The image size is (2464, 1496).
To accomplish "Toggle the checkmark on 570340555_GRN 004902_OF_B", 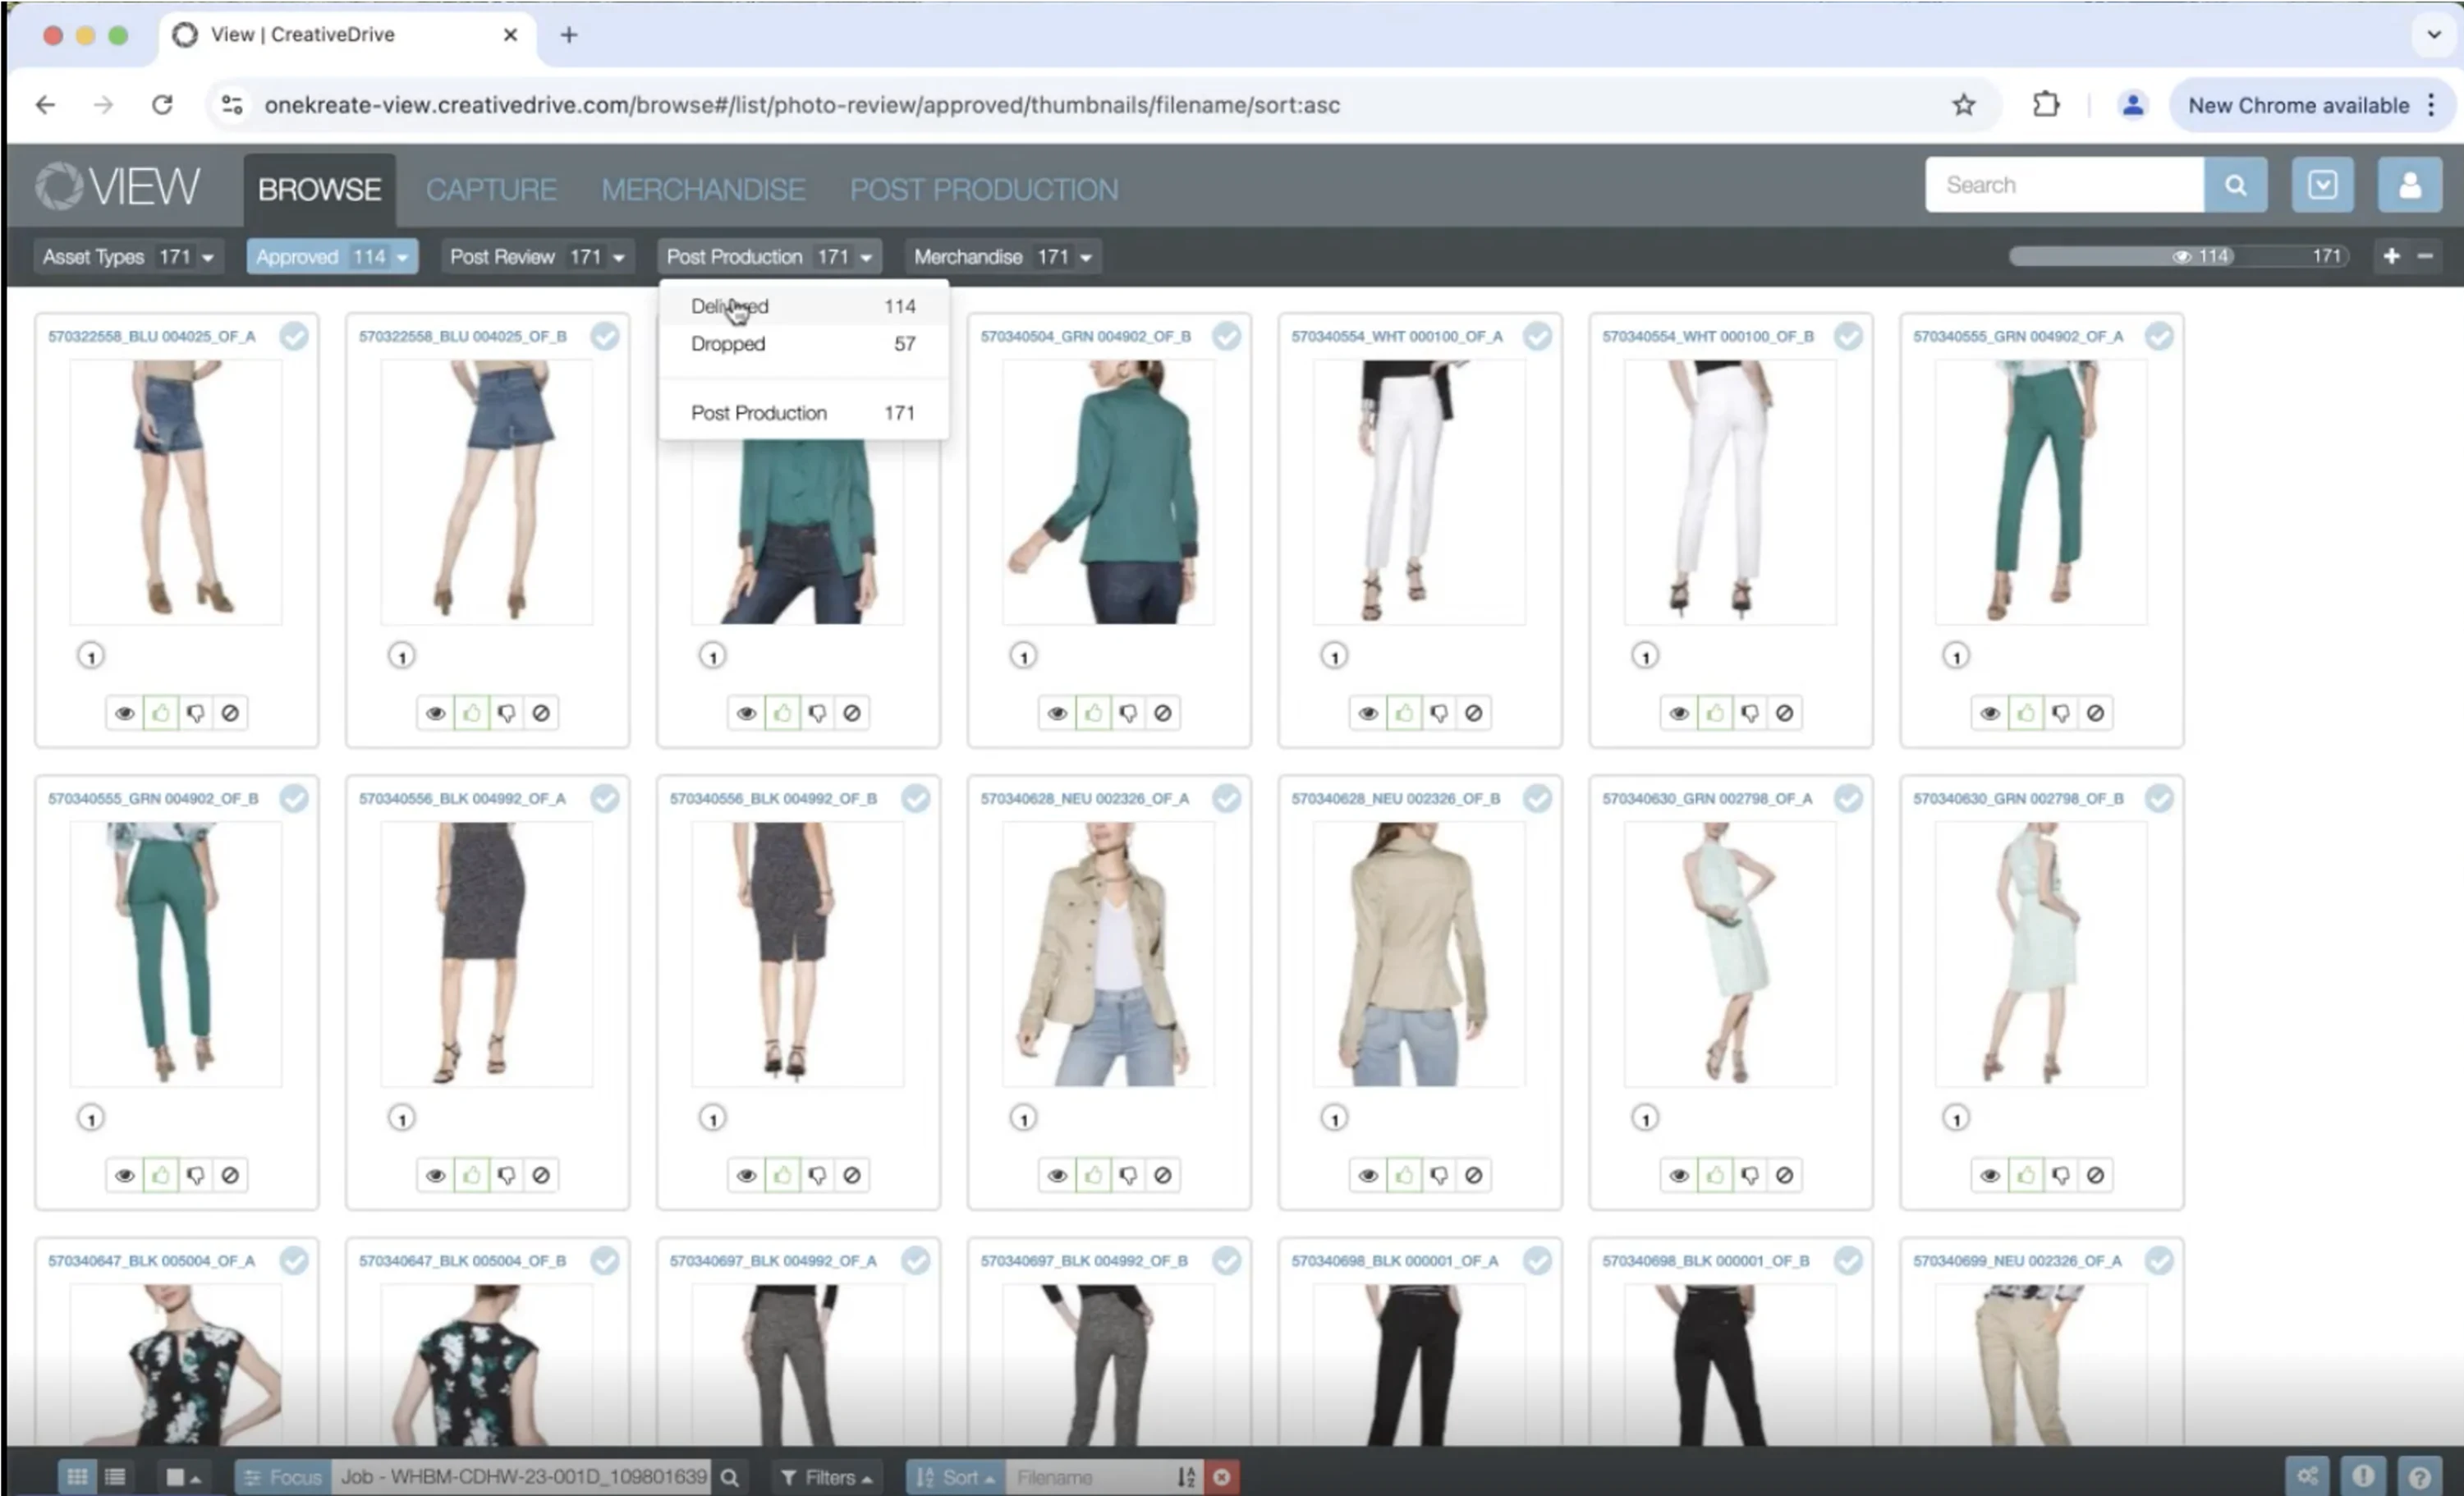I will [294, 798].
